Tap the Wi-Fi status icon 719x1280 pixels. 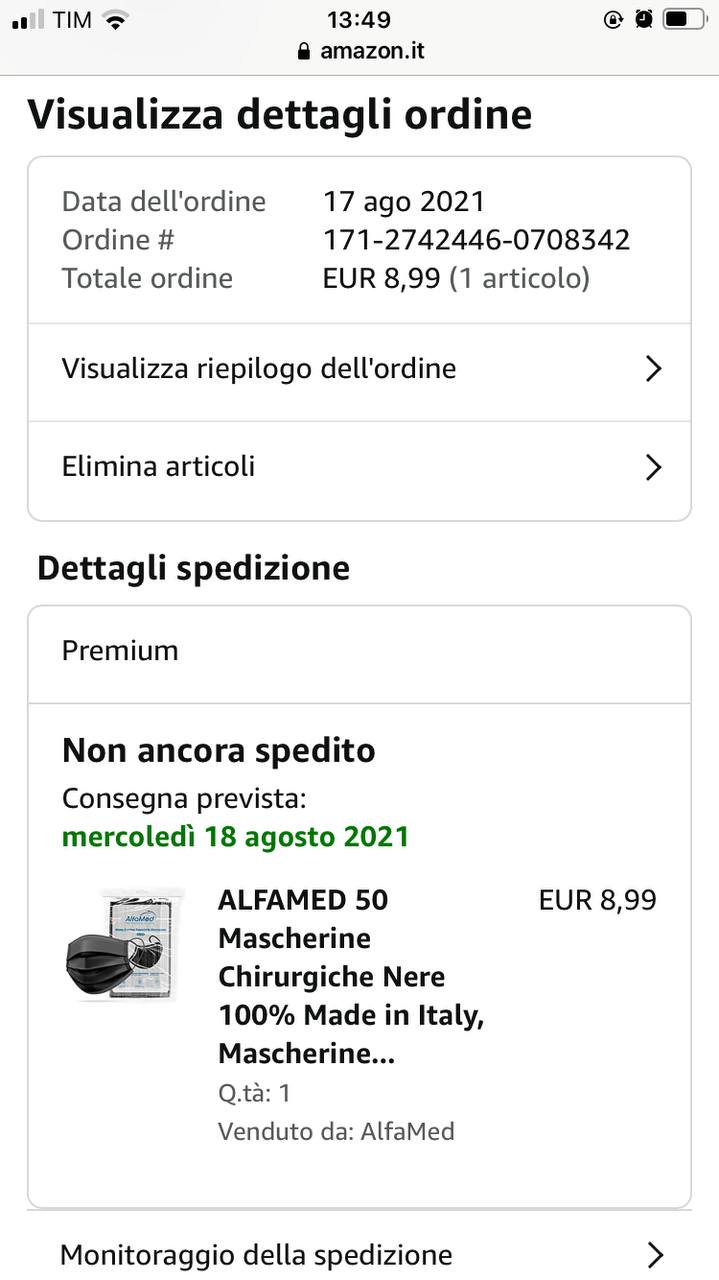[117, 19]
